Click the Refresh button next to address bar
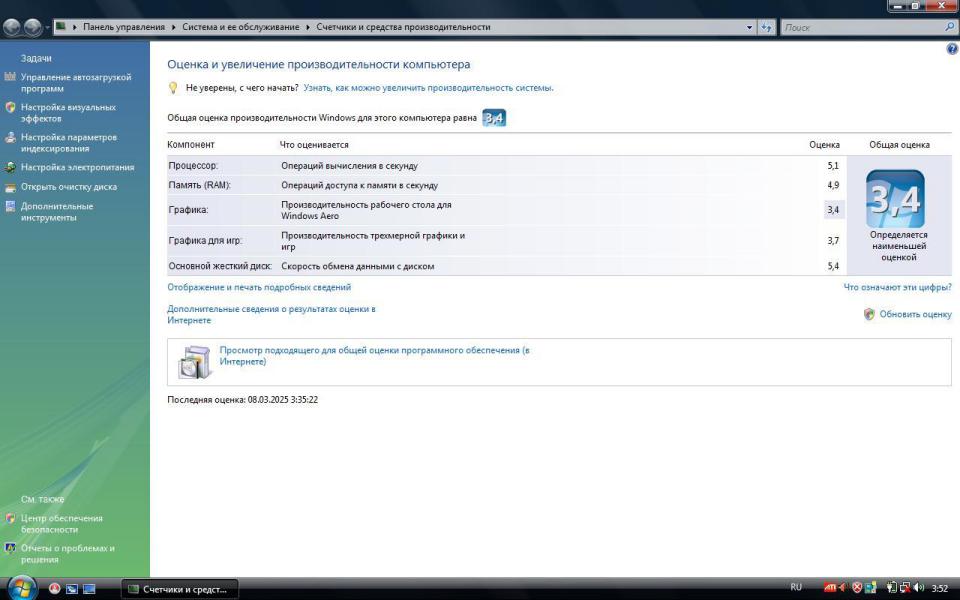960x600 pixels. [x=767, y=27]
